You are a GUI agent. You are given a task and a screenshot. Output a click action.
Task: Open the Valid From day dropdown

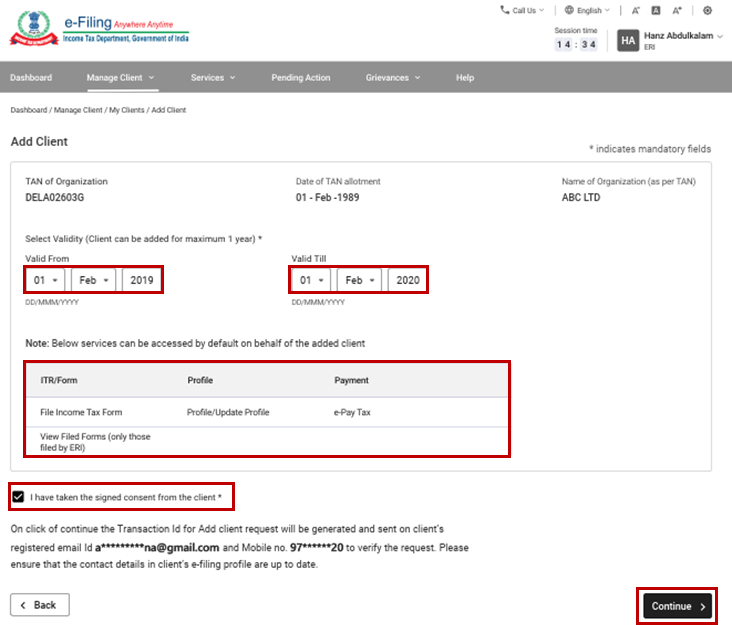pyautogui.click(x=47, y=281)
